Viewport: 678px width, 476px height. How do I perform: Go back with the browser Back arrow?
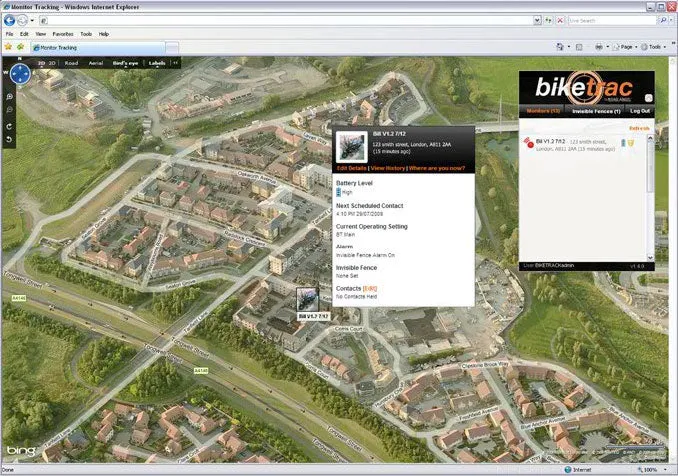9,20
